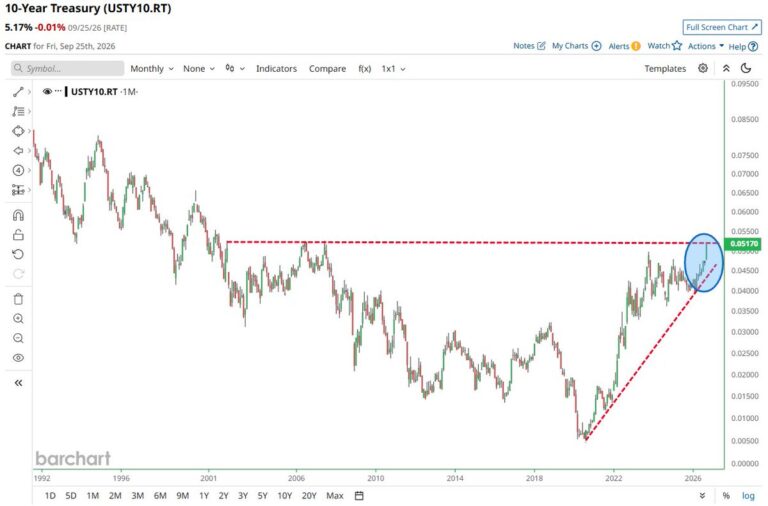This screenshot has height=506, width=768.
Task: Expand the bottom panel double chevron
Action: tap(702, 496)
